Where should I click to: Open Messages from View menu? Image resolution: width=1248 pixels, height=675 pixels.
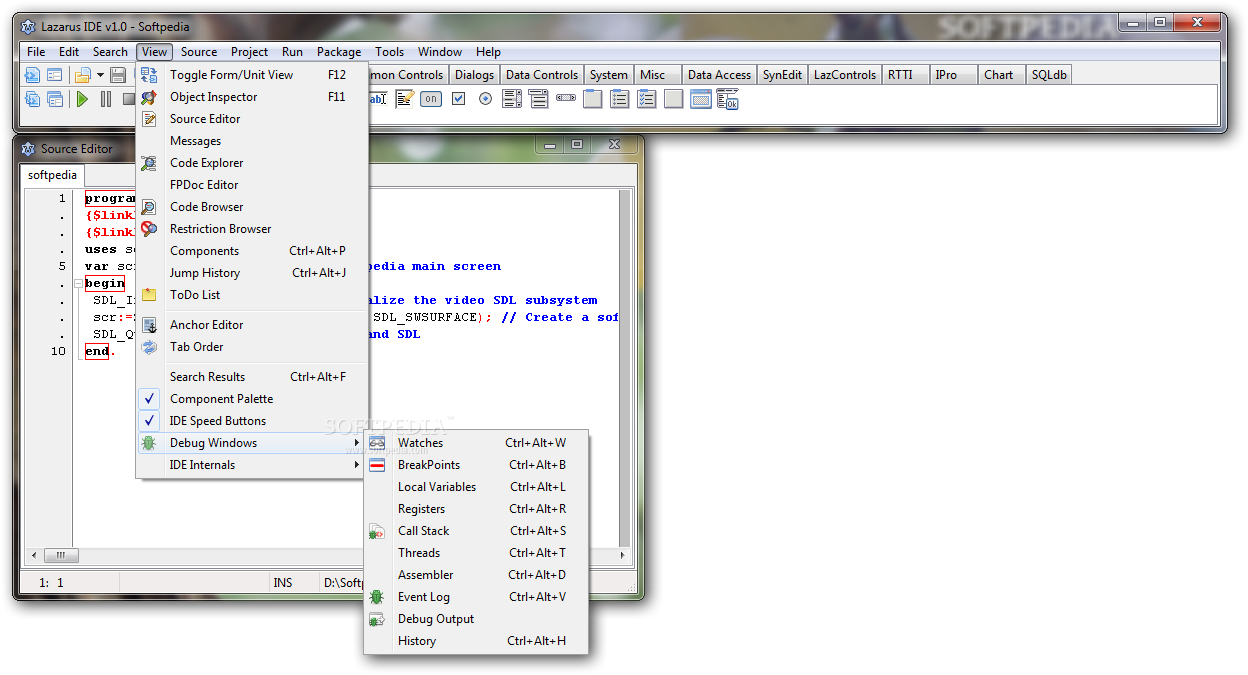point(252,141)
